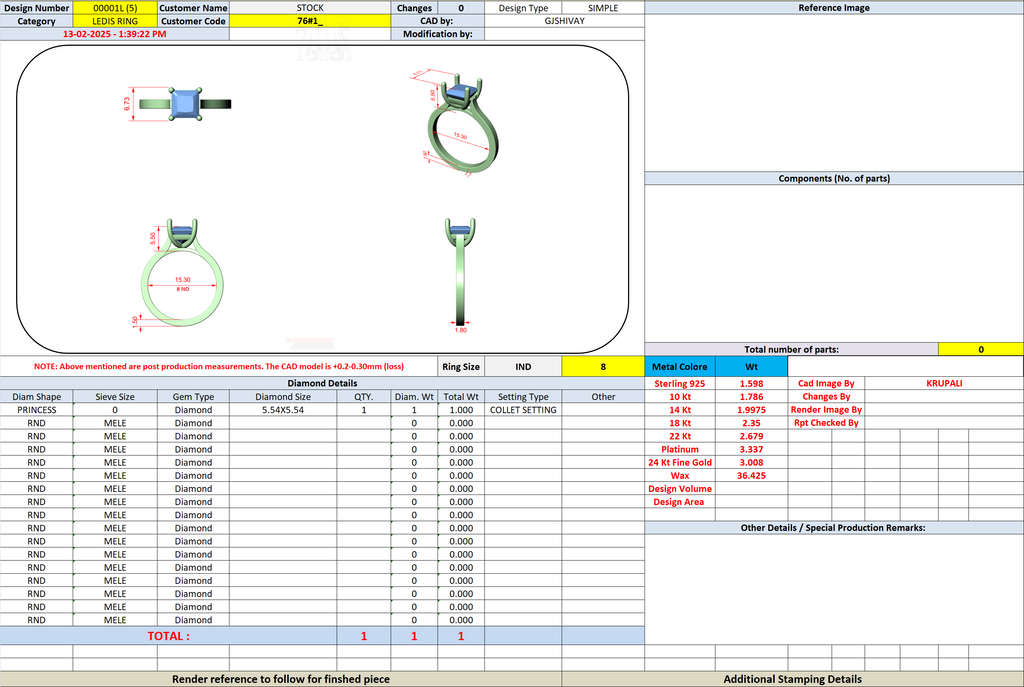Select the perspective ring render with prongs
The image size is (1024, 687).
[x=456, y=123]
